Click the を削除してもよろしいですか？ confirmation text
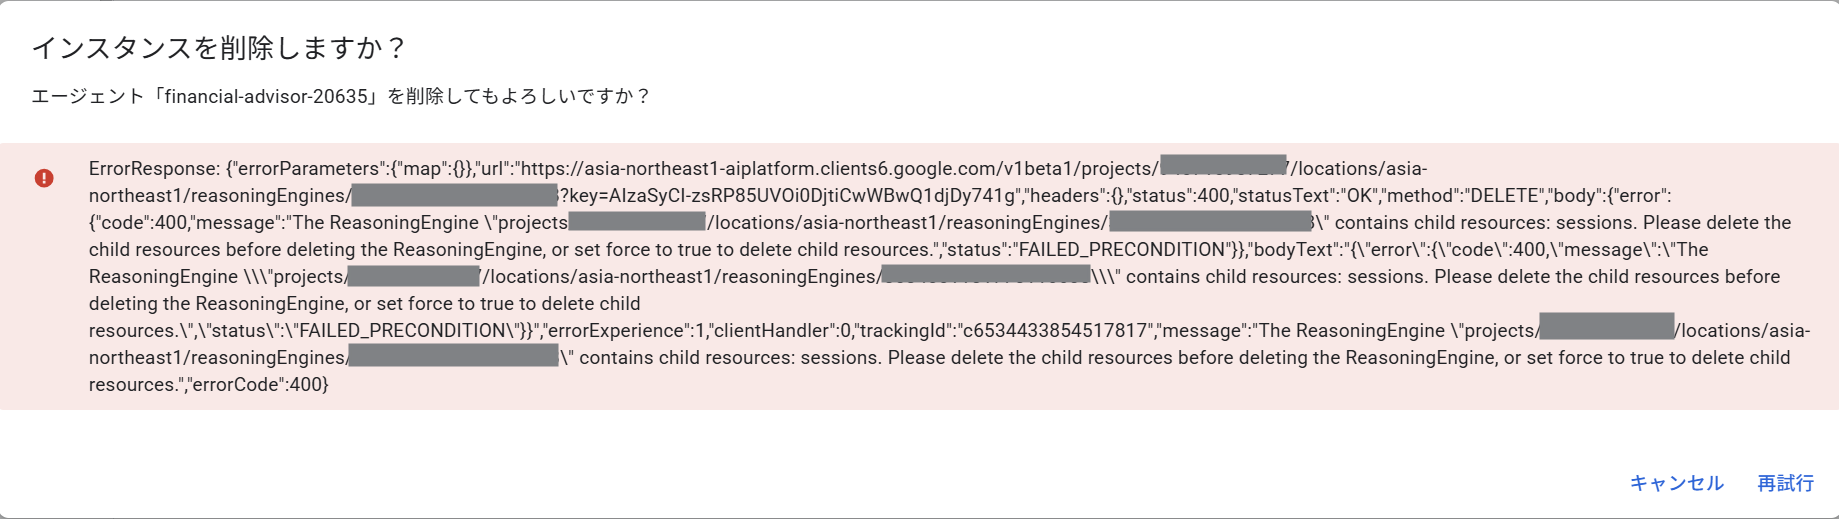 (519, 96)
